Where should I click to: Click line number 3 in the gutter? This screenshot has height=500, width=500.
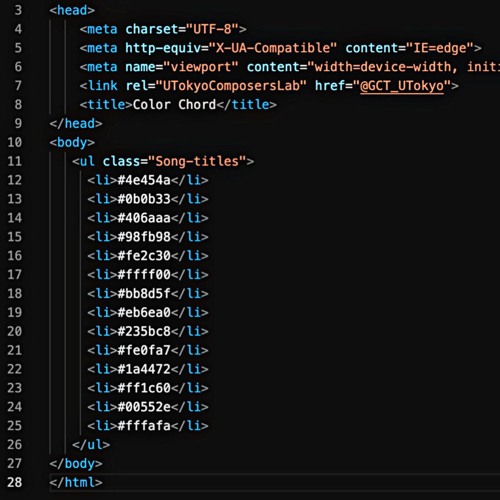[18, 10]
